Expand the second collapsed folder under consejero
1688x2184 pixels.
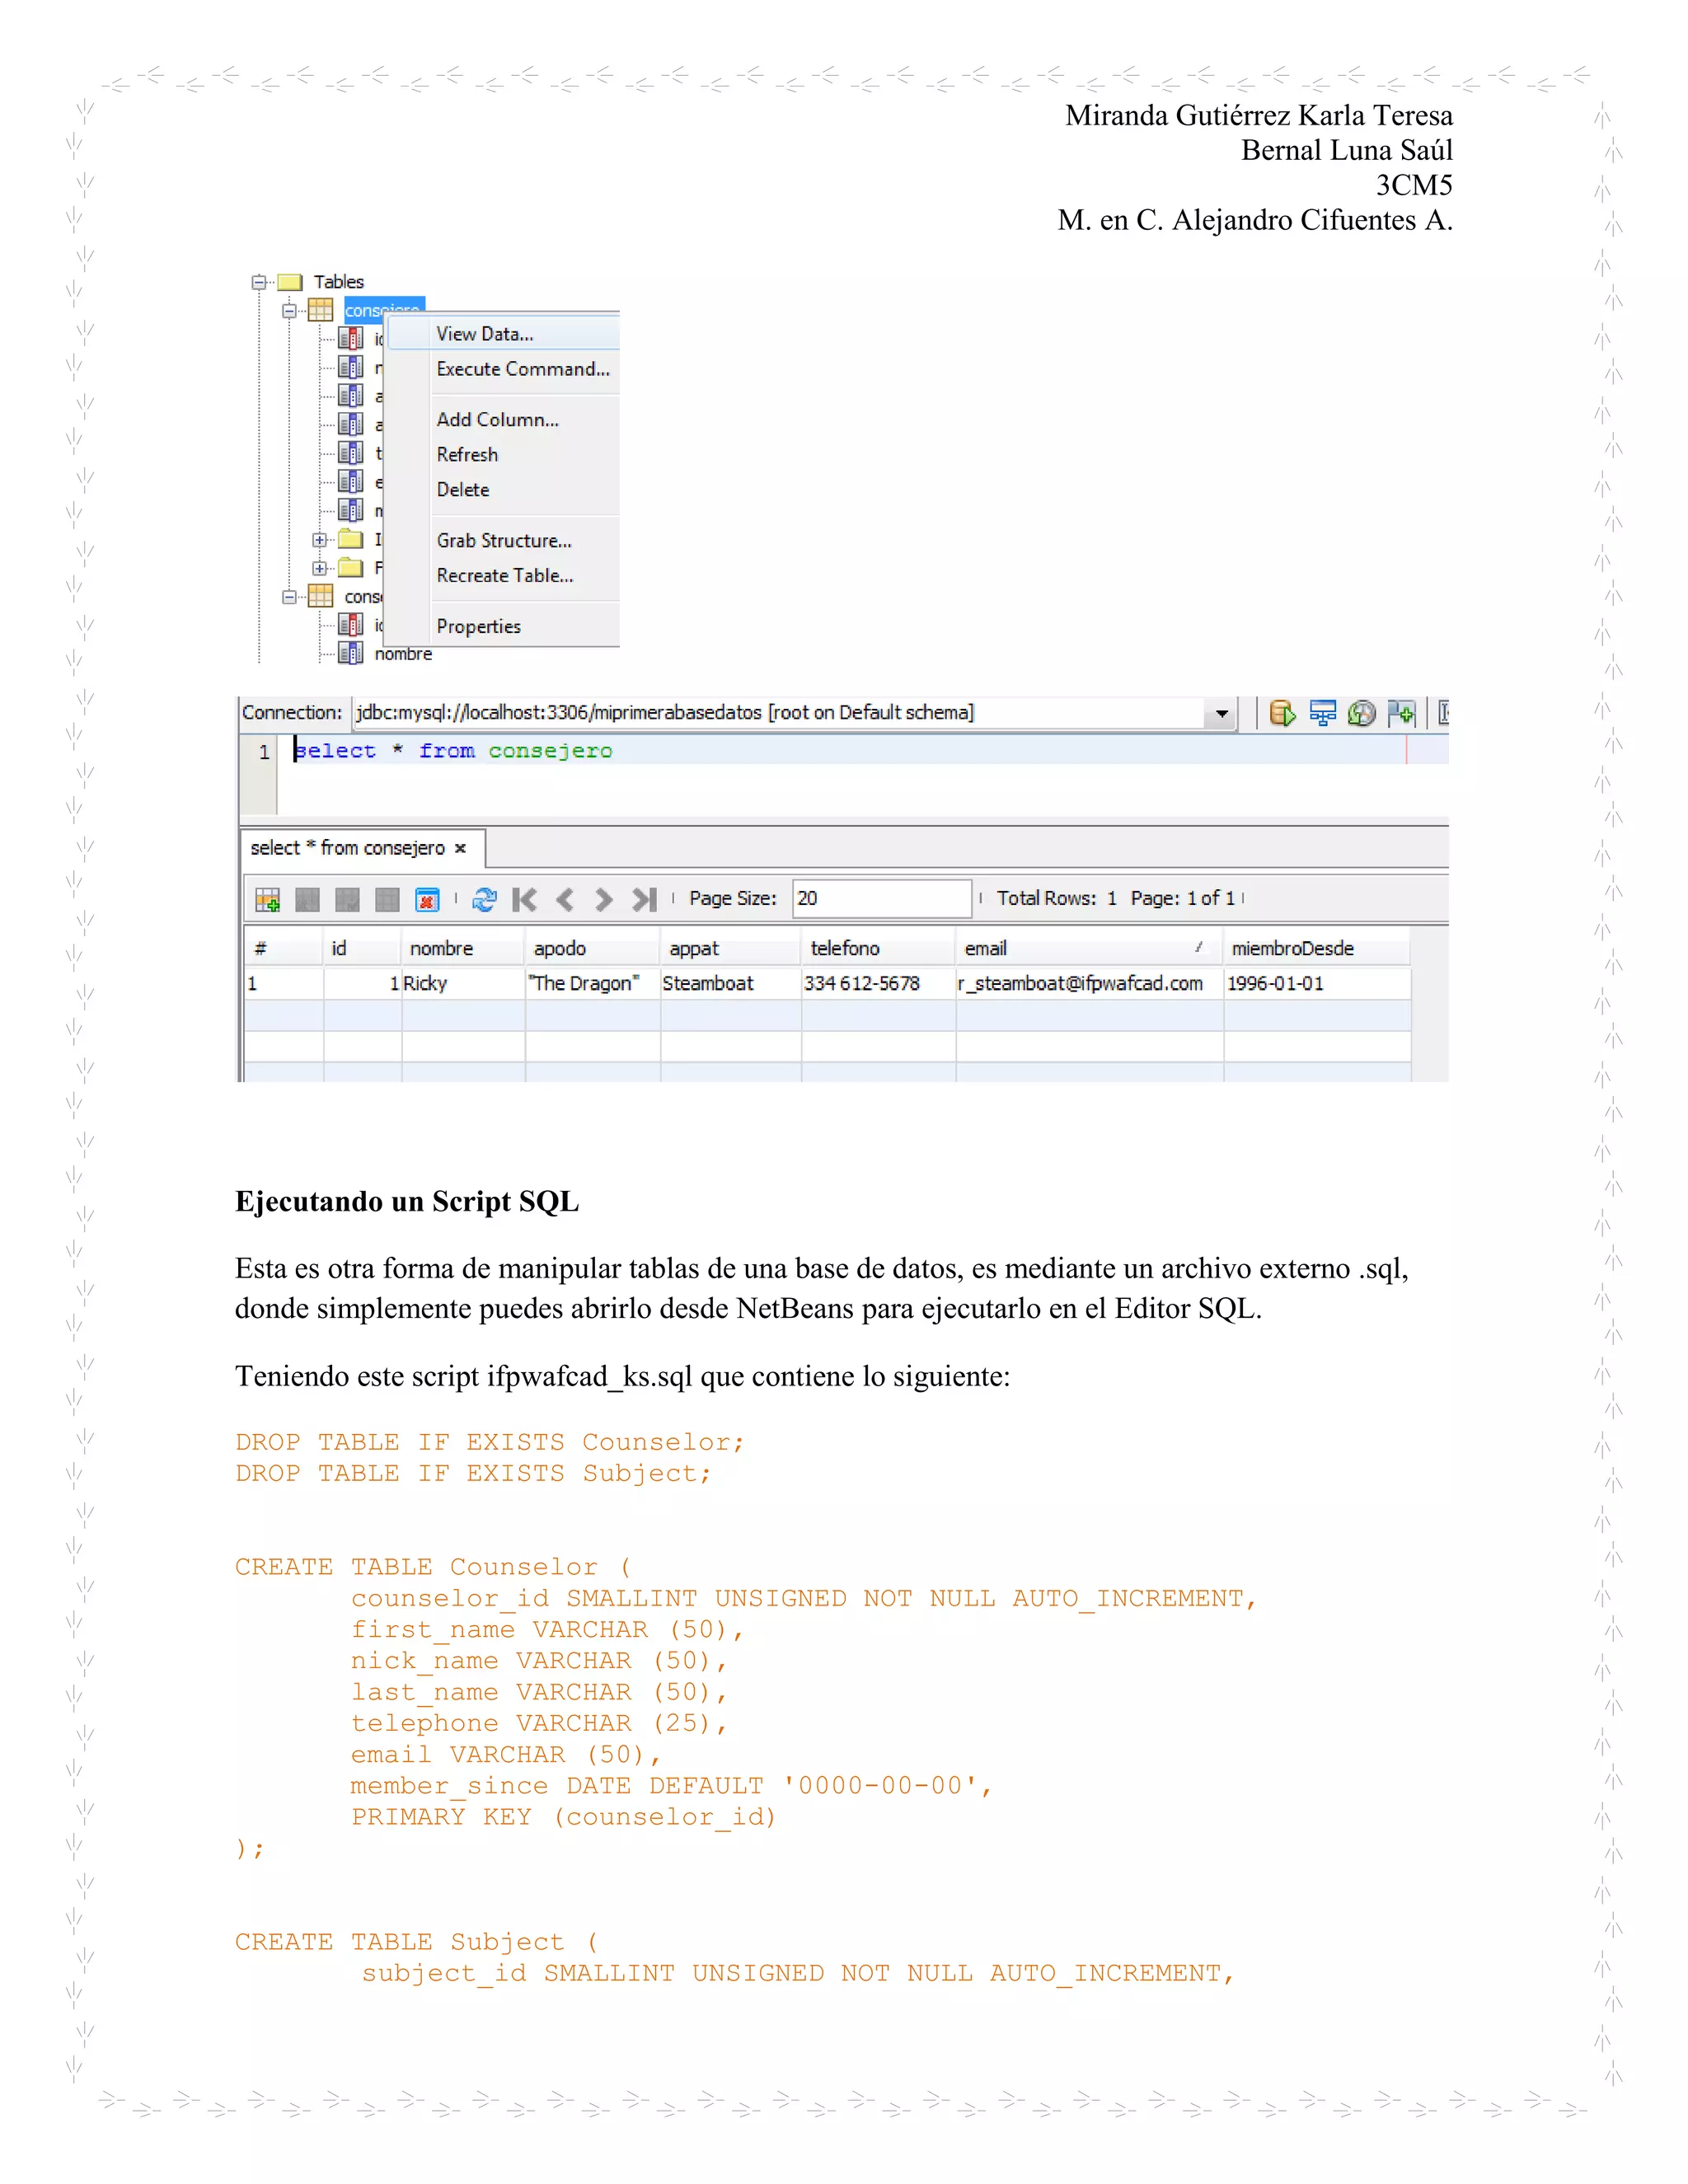tap(319, 568)
